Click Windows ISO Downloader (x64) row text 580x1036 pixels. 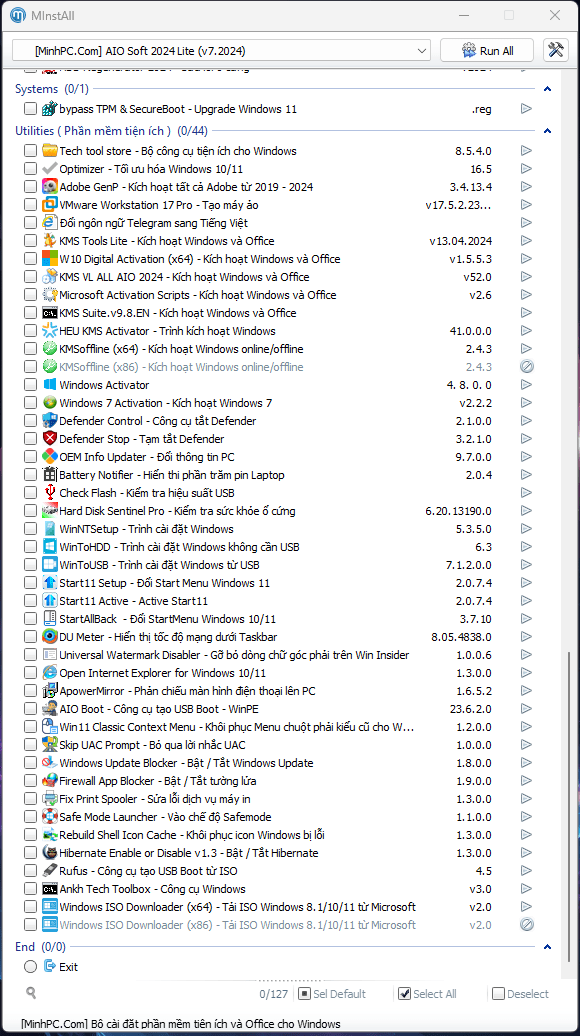coord(238,906)
